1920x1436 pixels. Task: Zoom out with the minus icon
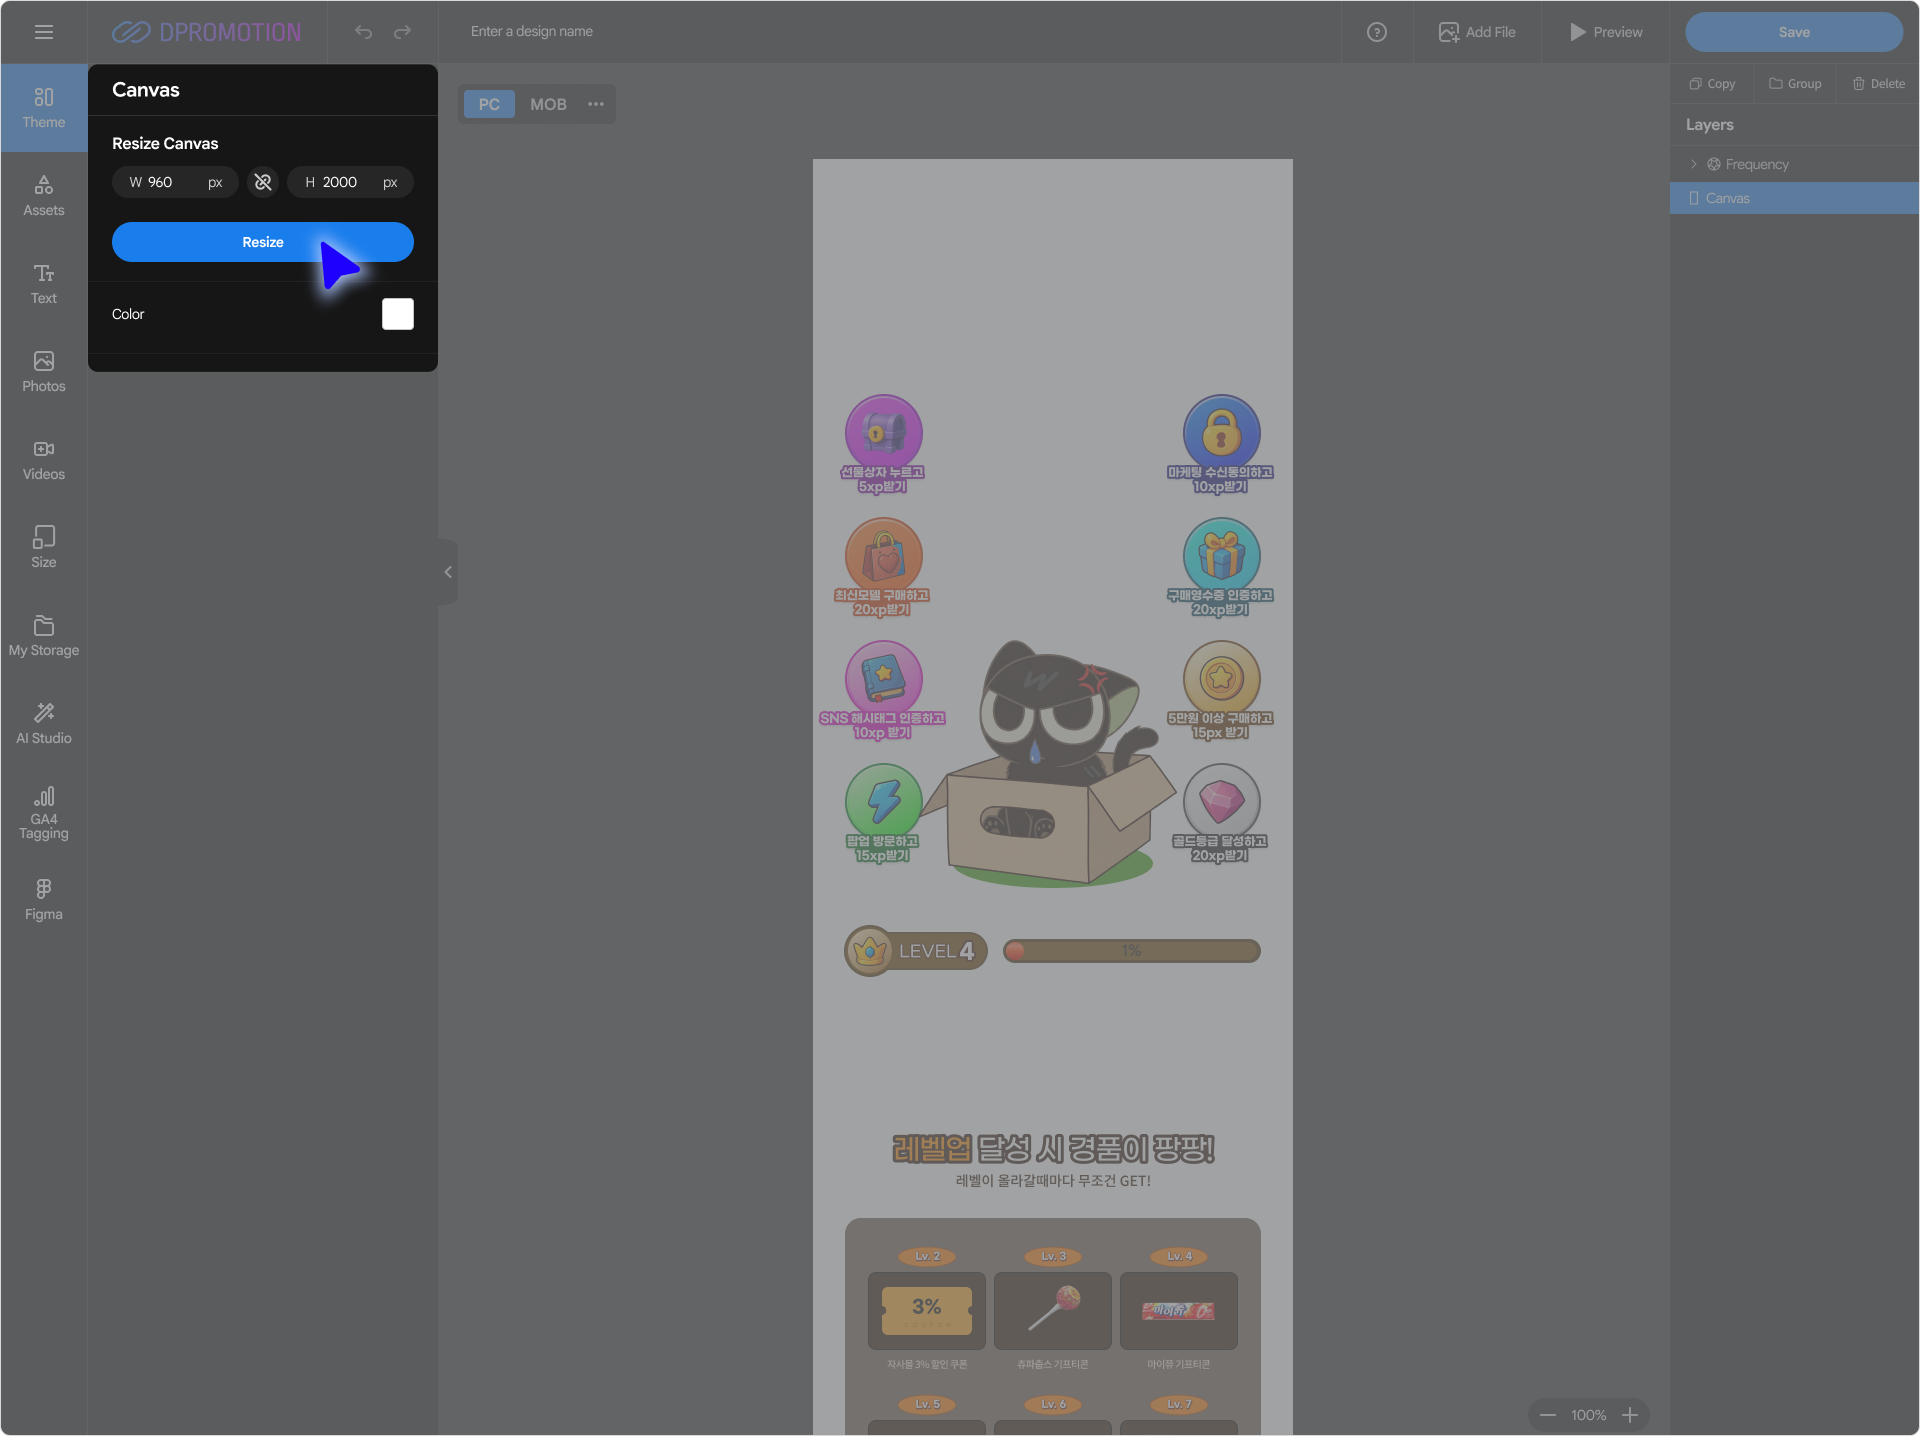click(1548, 1415)
